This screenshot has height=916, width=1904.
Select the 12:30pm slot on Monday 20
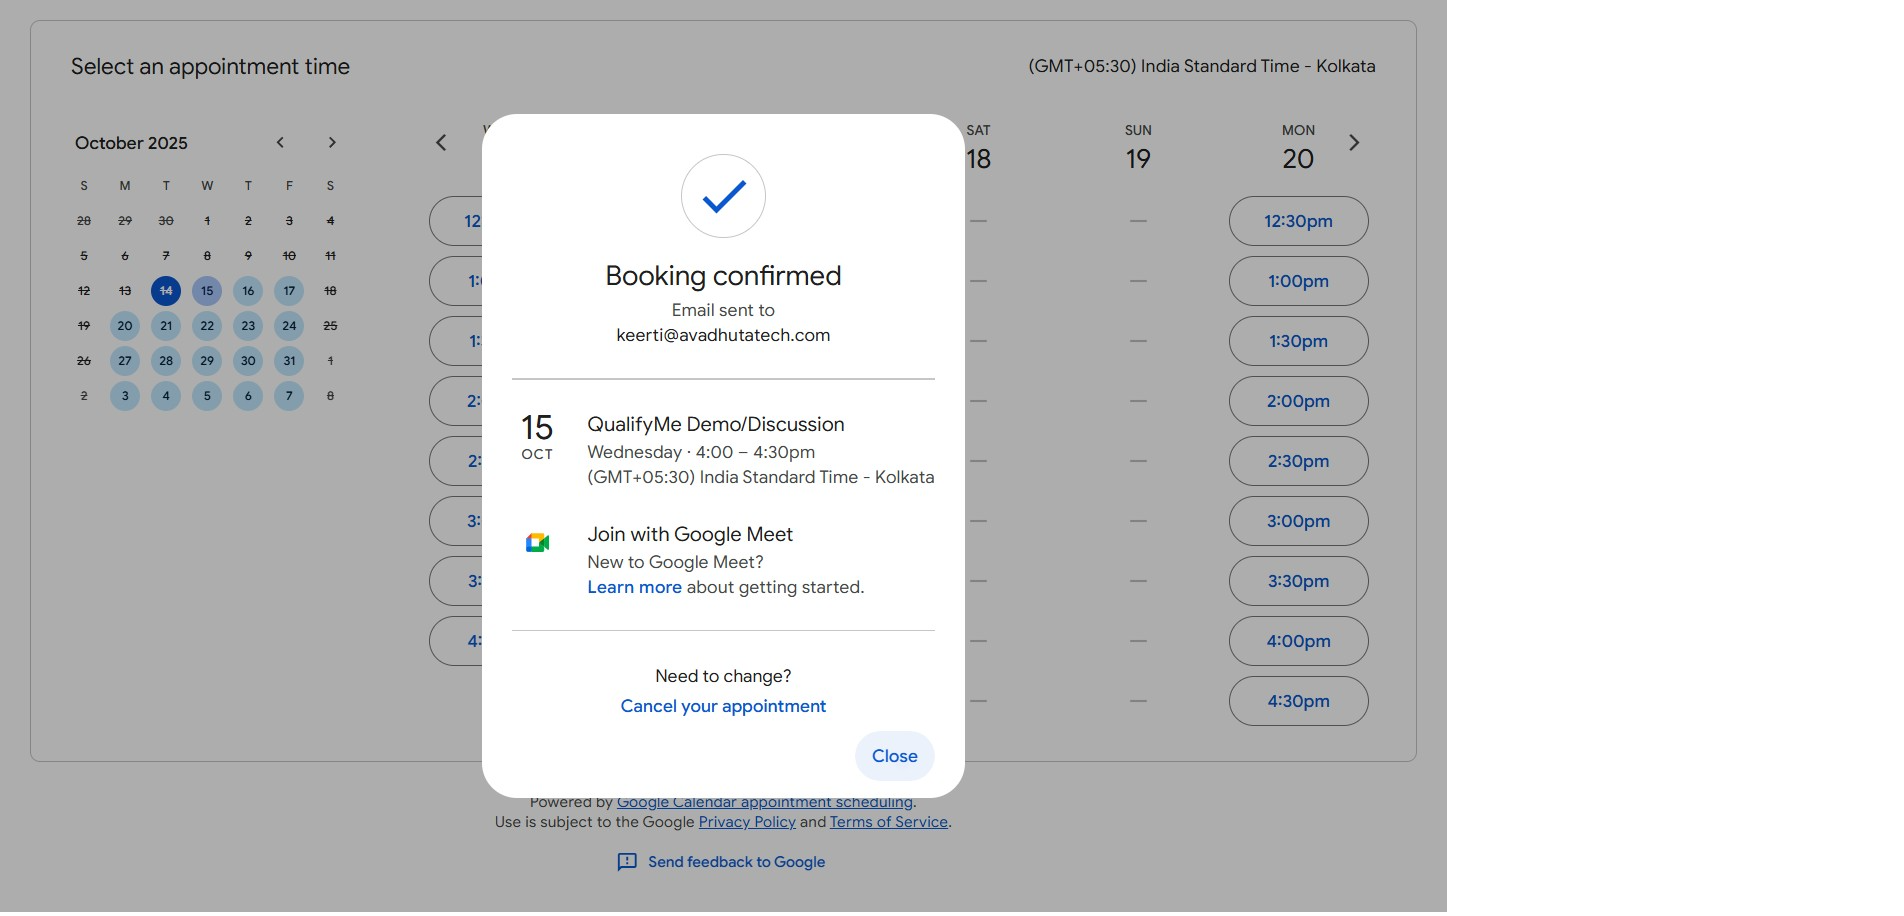tap(1298, 221)
